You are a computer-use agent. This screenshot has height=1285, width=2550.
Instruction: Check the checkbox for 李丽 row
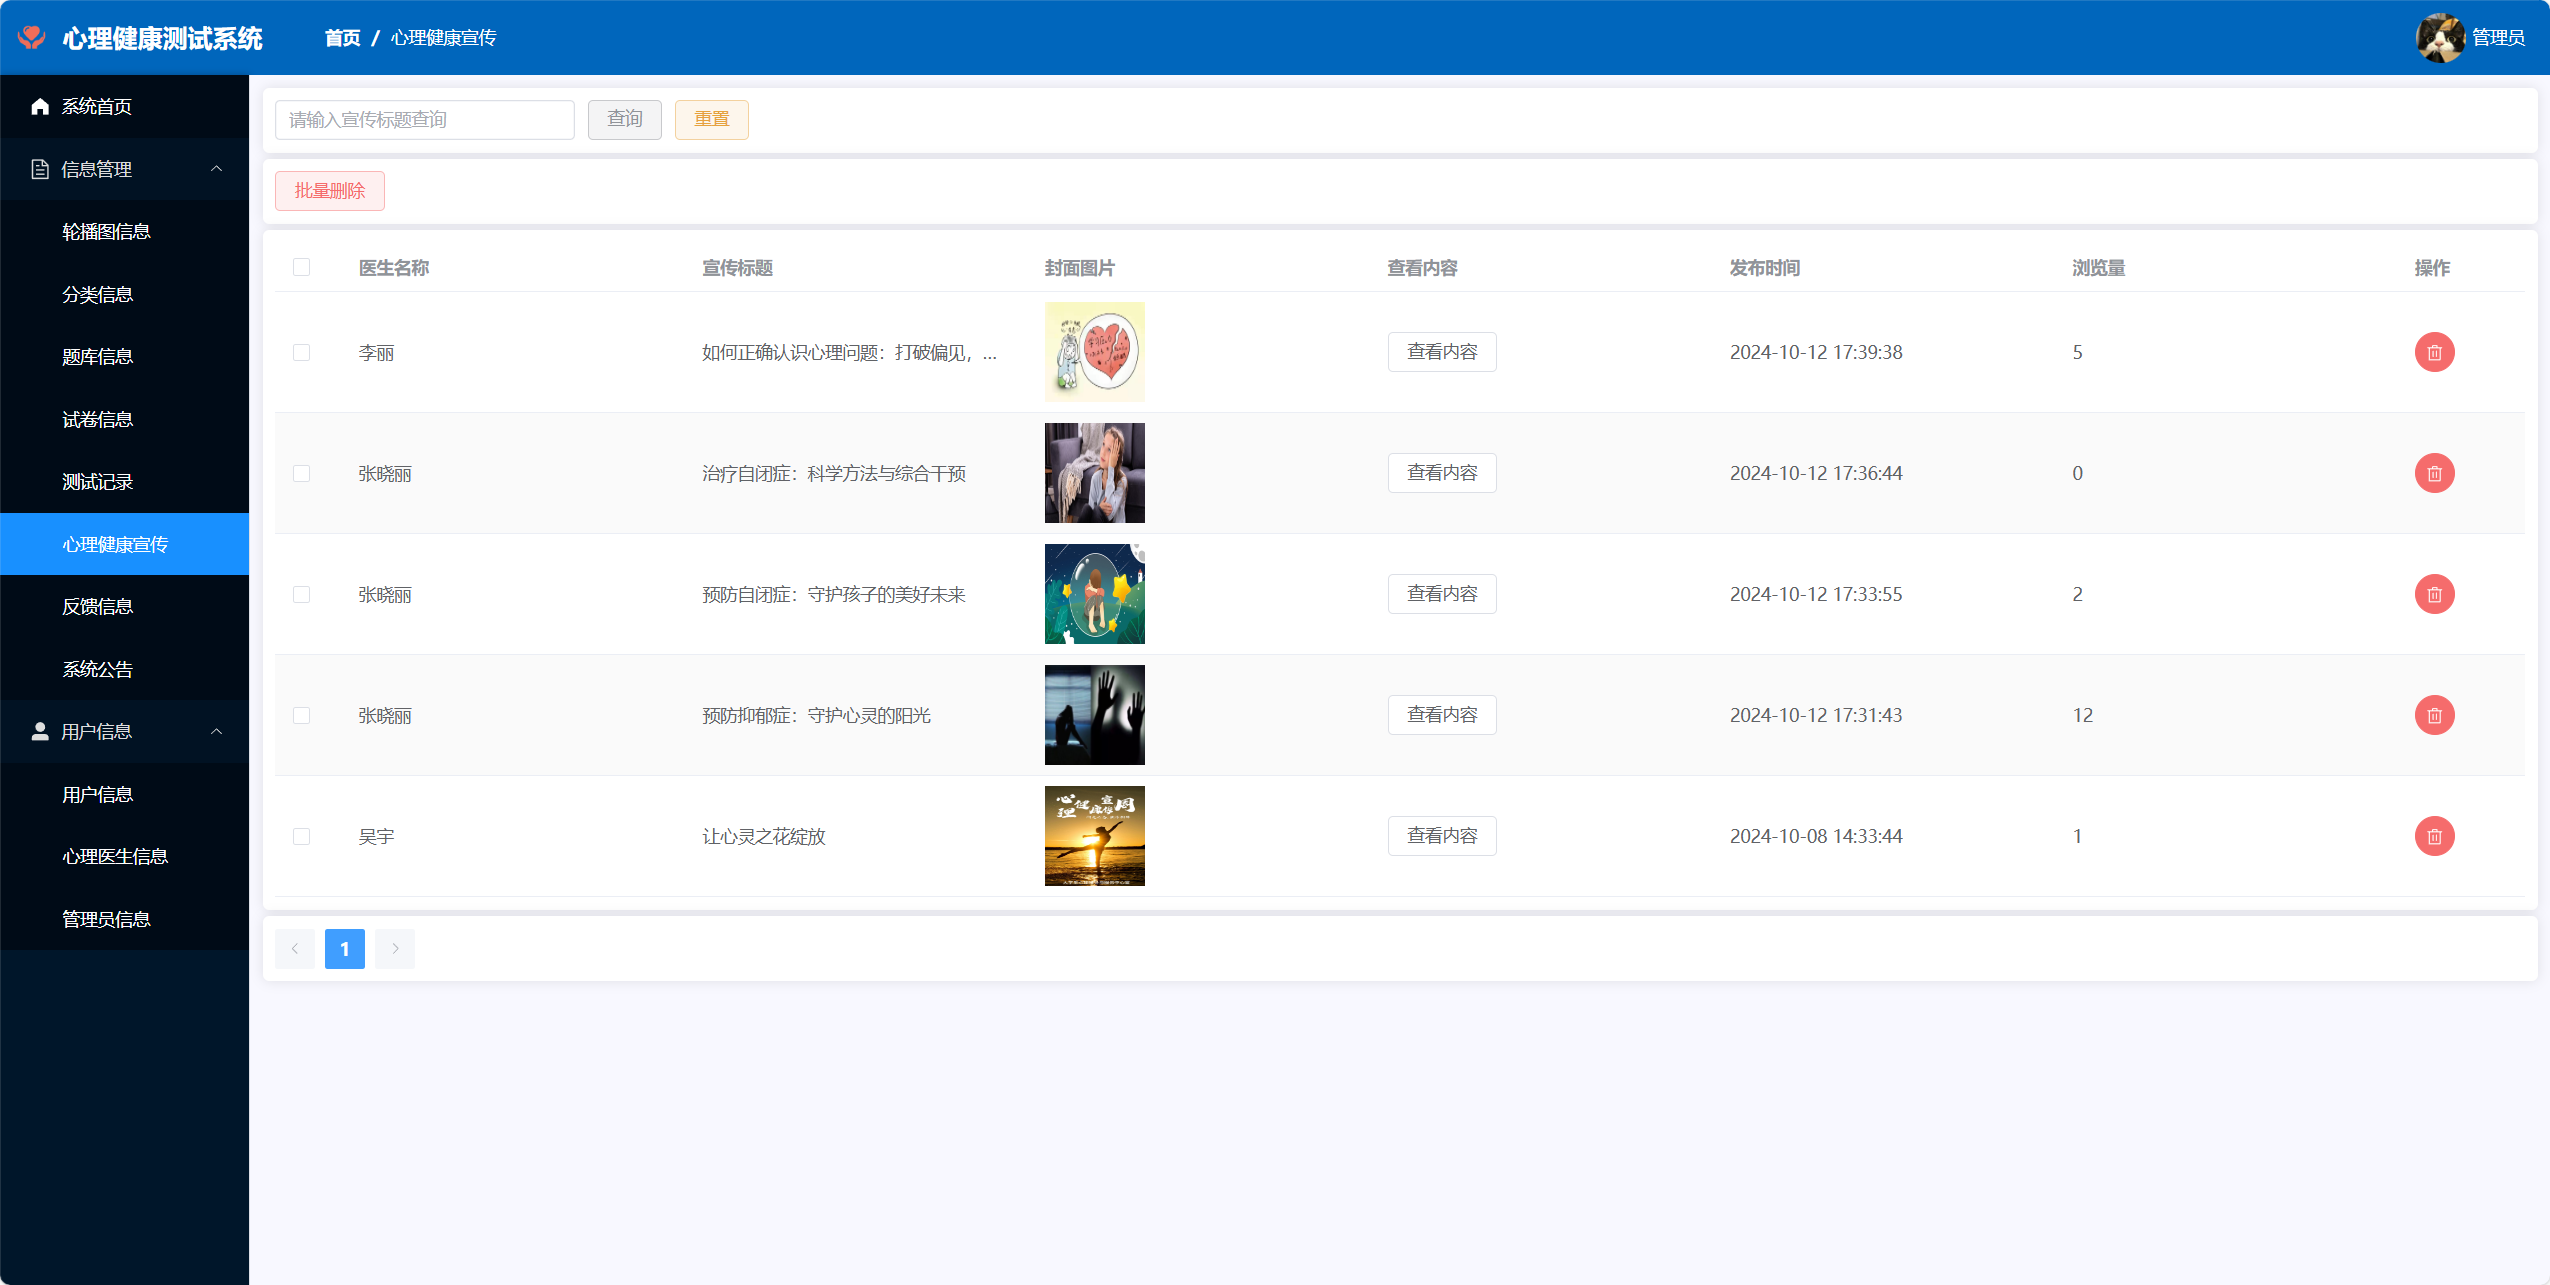point(301,352)
